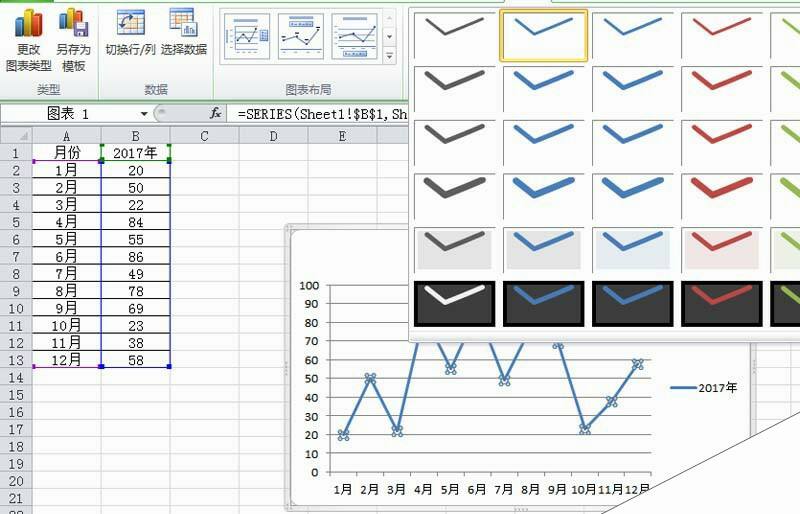Click cell with value 58

click(135, 360)
